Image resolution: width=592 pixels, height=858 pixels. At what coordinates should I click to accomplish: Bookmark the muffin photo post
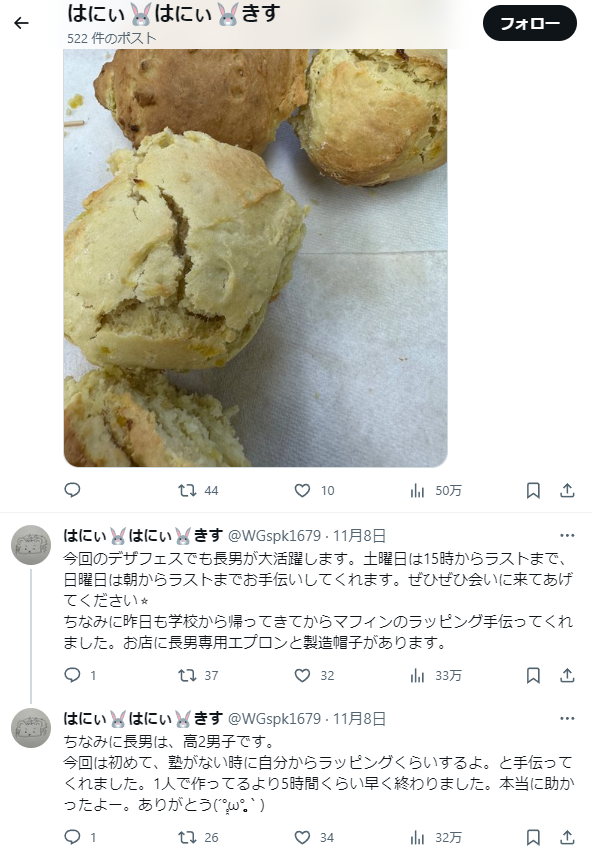[533, 490]
